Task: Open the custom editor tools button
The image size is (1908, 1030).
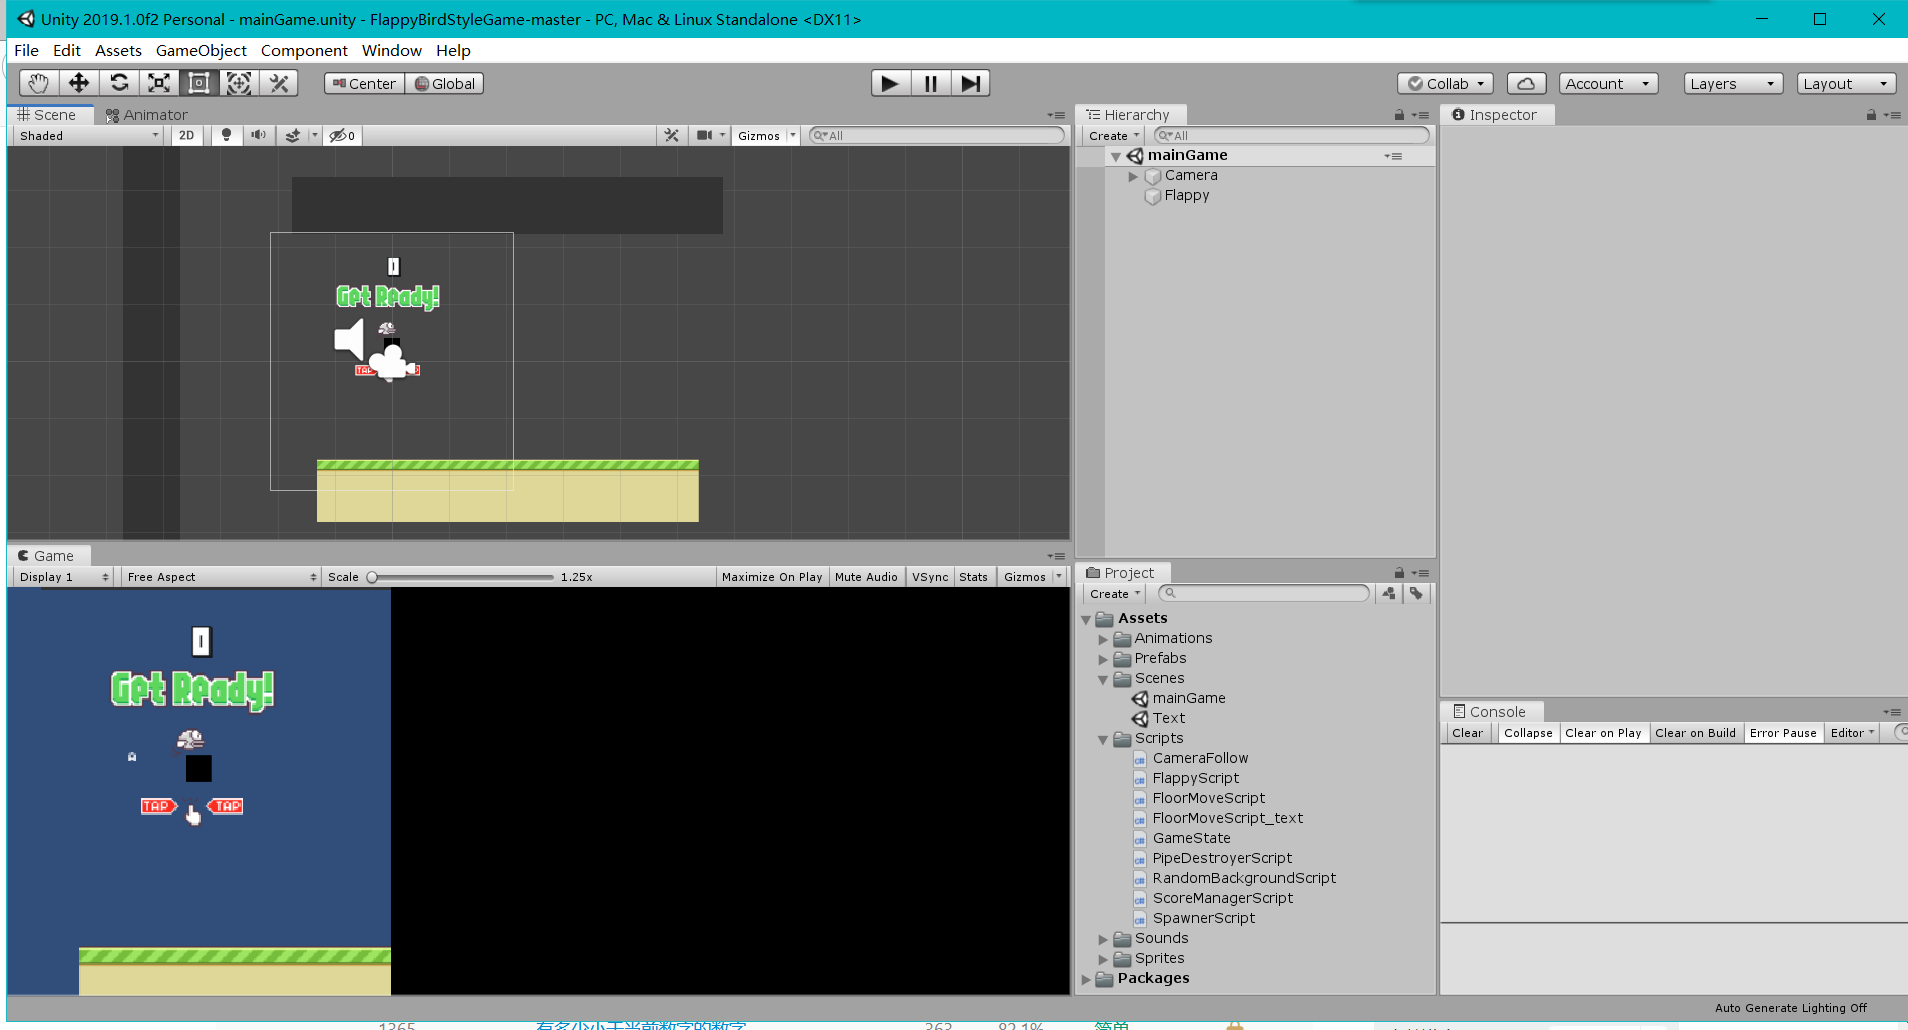Action: point(279,83)
